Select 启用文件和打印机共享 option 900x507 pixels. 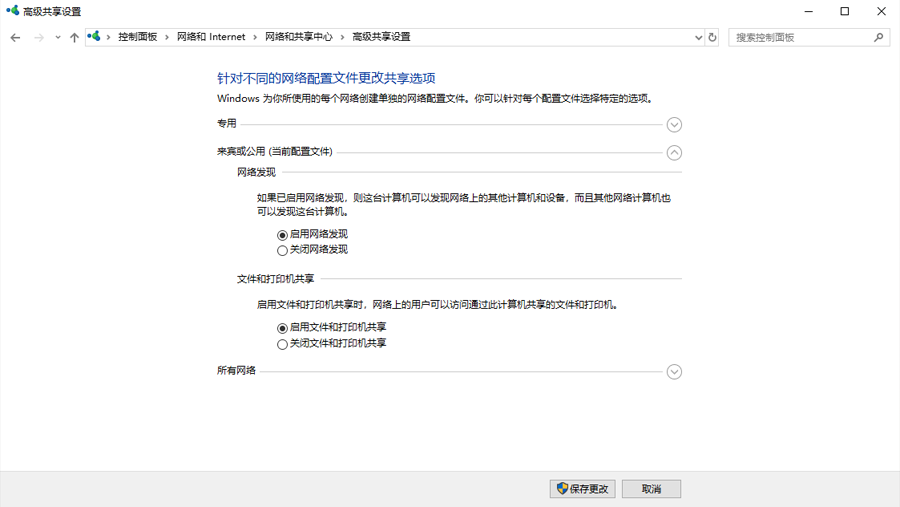click(282, 328)
